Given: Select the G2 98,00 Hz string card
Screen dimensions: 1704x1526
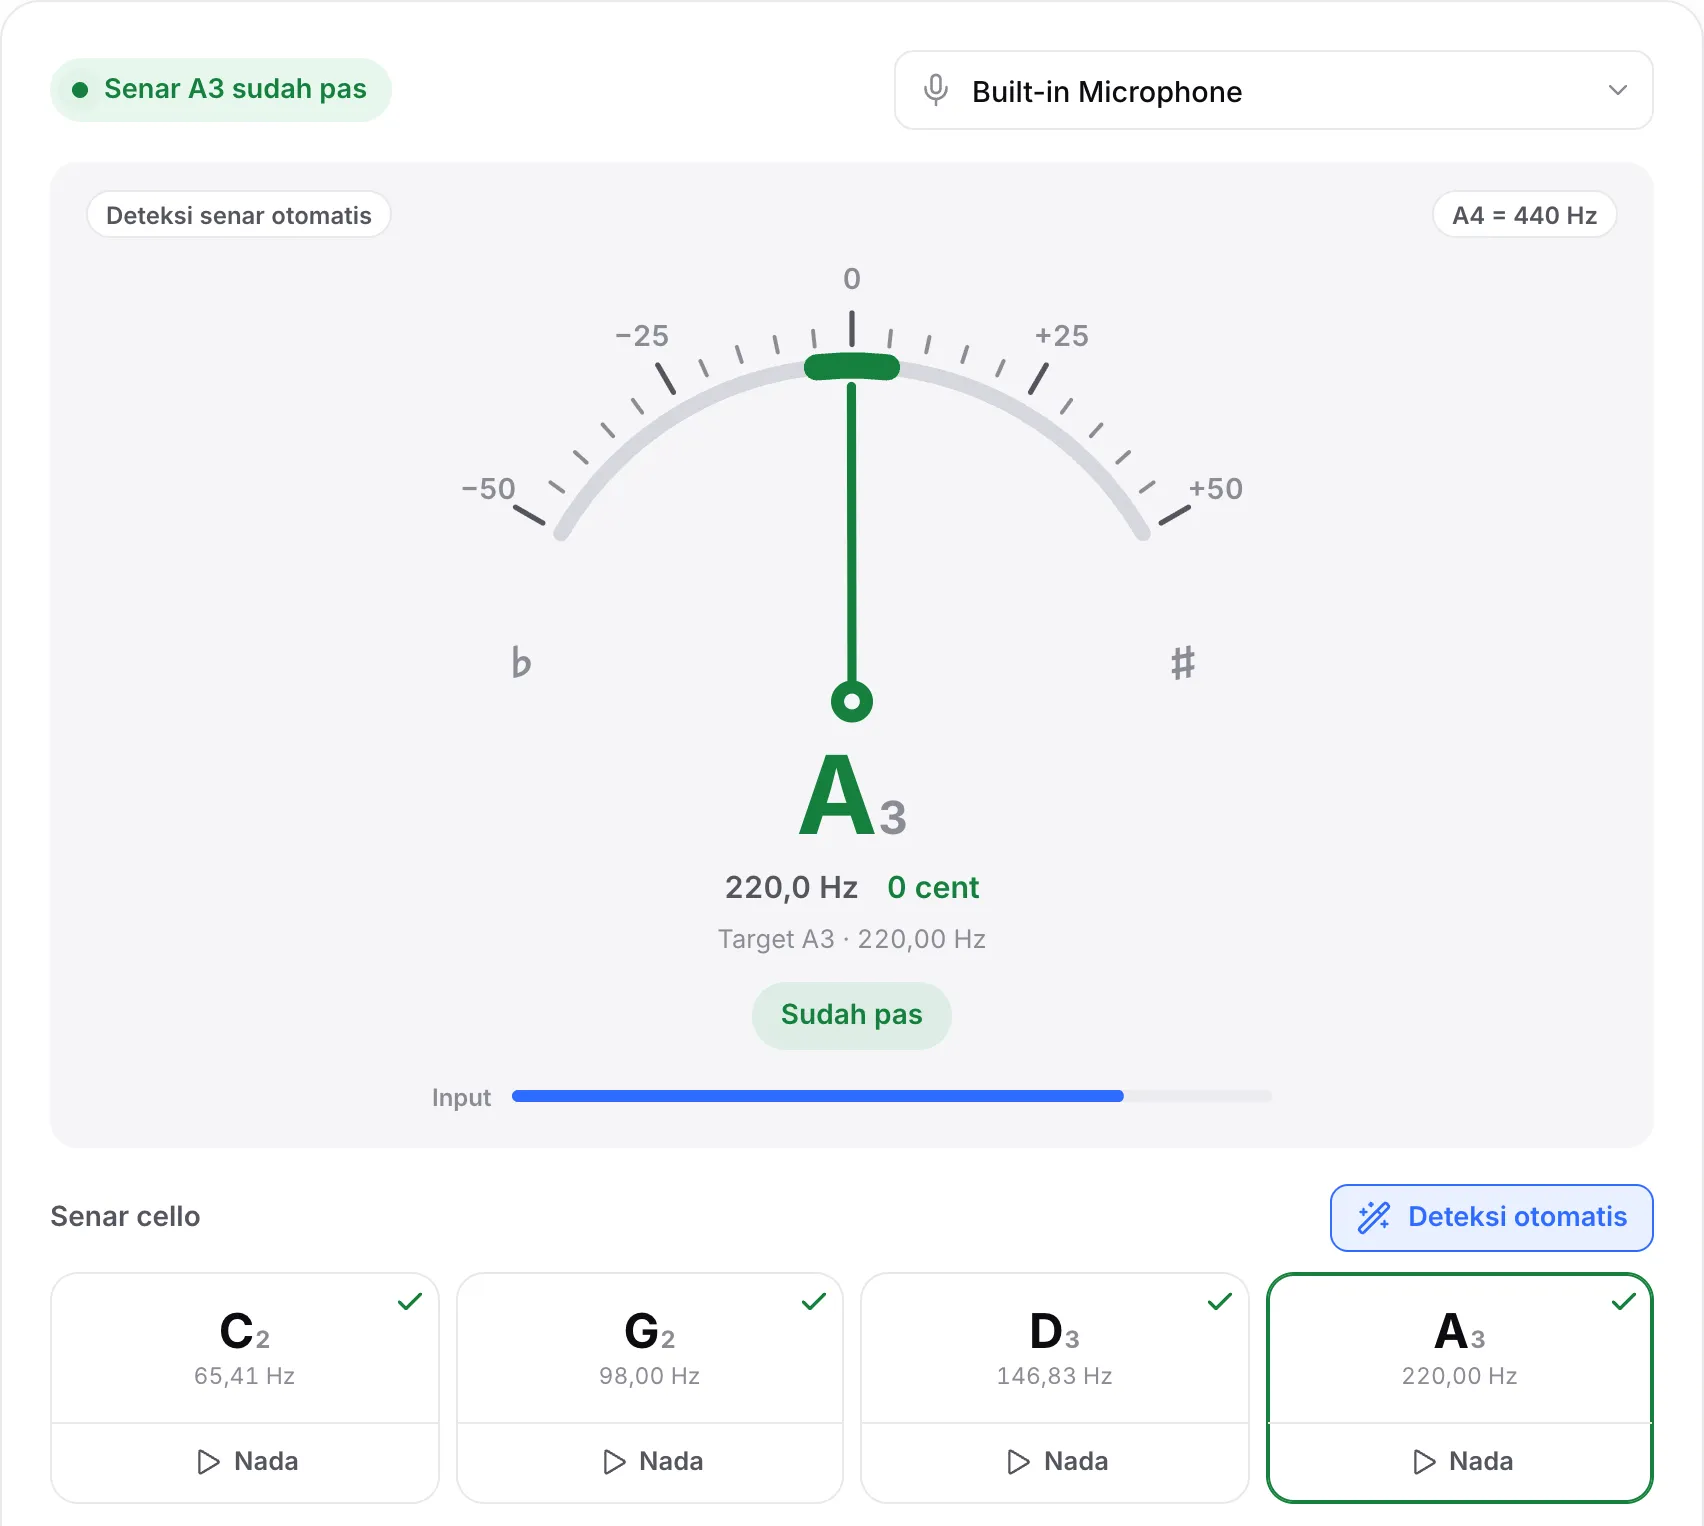Looking at the screenshot, I should [650, 1348].
